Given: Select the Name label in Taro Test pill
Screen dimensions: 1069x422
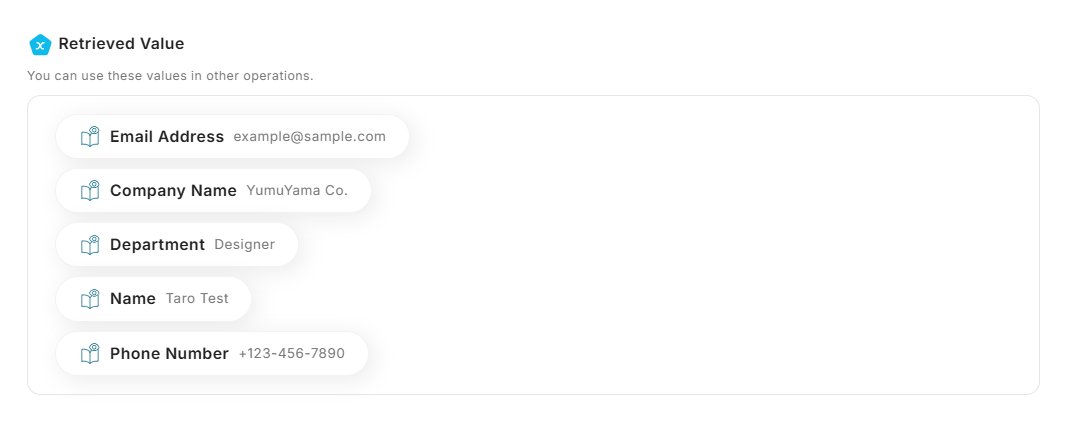Looking at the screenshot, I should (x=133, y=299).
